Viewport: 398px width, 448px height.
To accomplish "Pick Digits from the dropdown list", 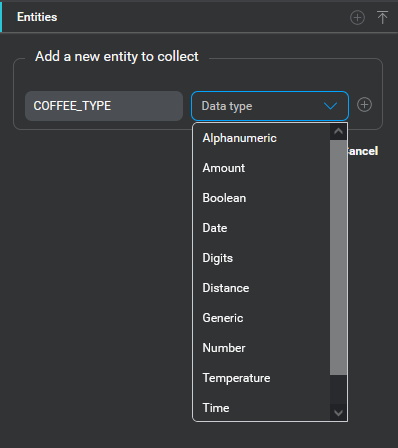I will point(261,258).
